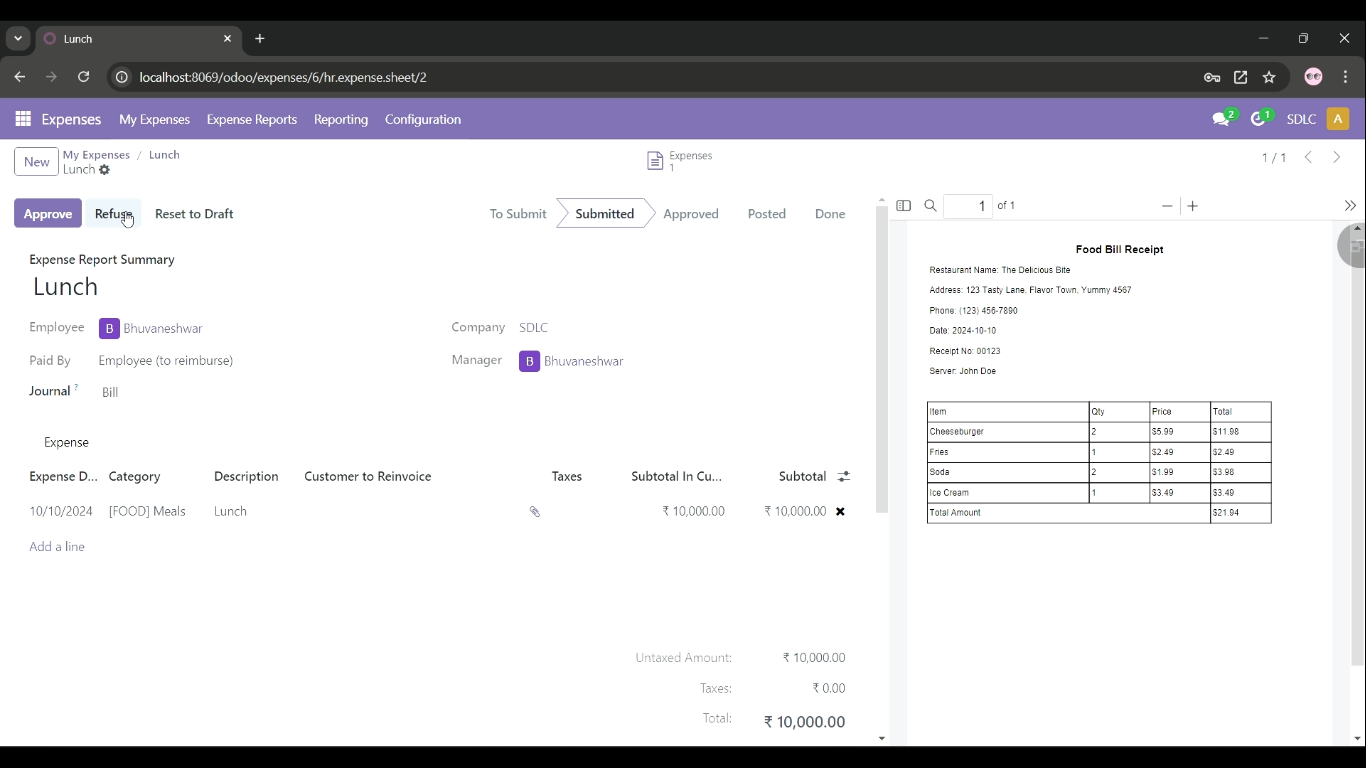Select the To Submit status stage

[x=518, y=213]
